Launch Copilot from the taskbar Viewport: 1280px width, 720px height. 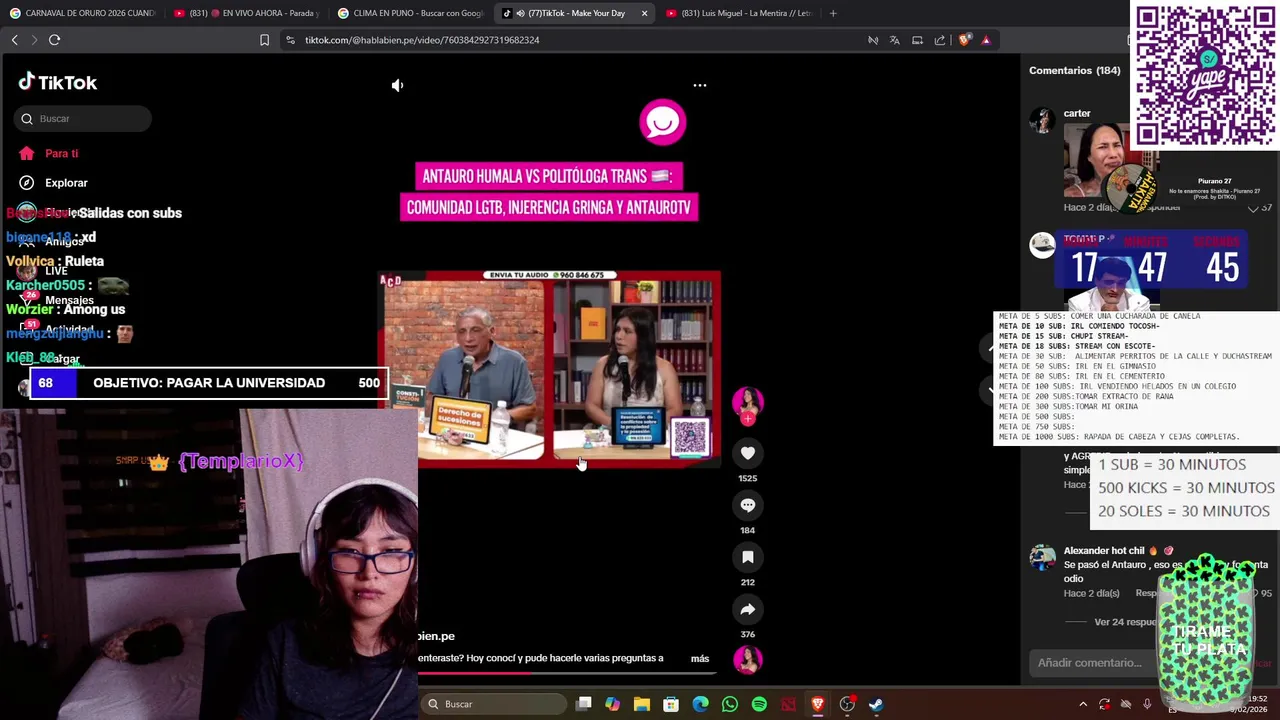pyautogui.click(x=612, y=704)
